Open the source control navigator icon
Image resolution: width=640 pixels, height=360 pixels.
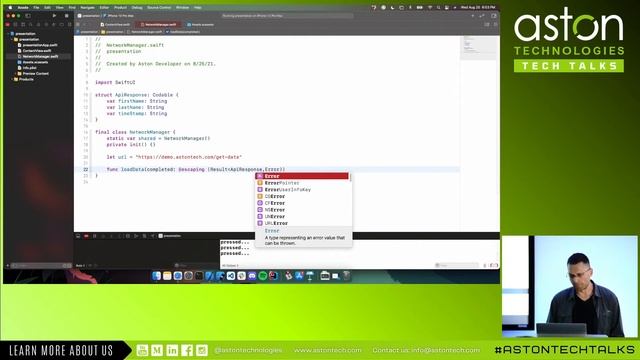[16, 24]
